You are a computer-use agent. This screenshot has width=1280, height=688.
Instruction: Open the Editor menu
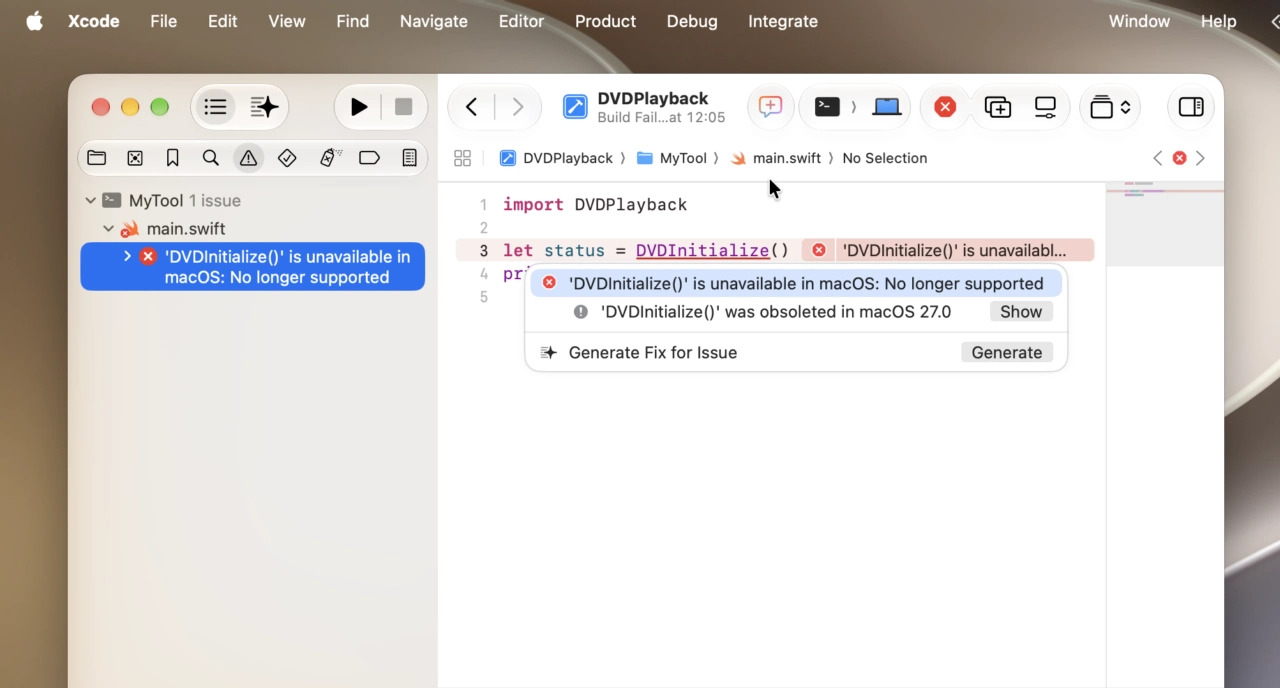(521, 21)
